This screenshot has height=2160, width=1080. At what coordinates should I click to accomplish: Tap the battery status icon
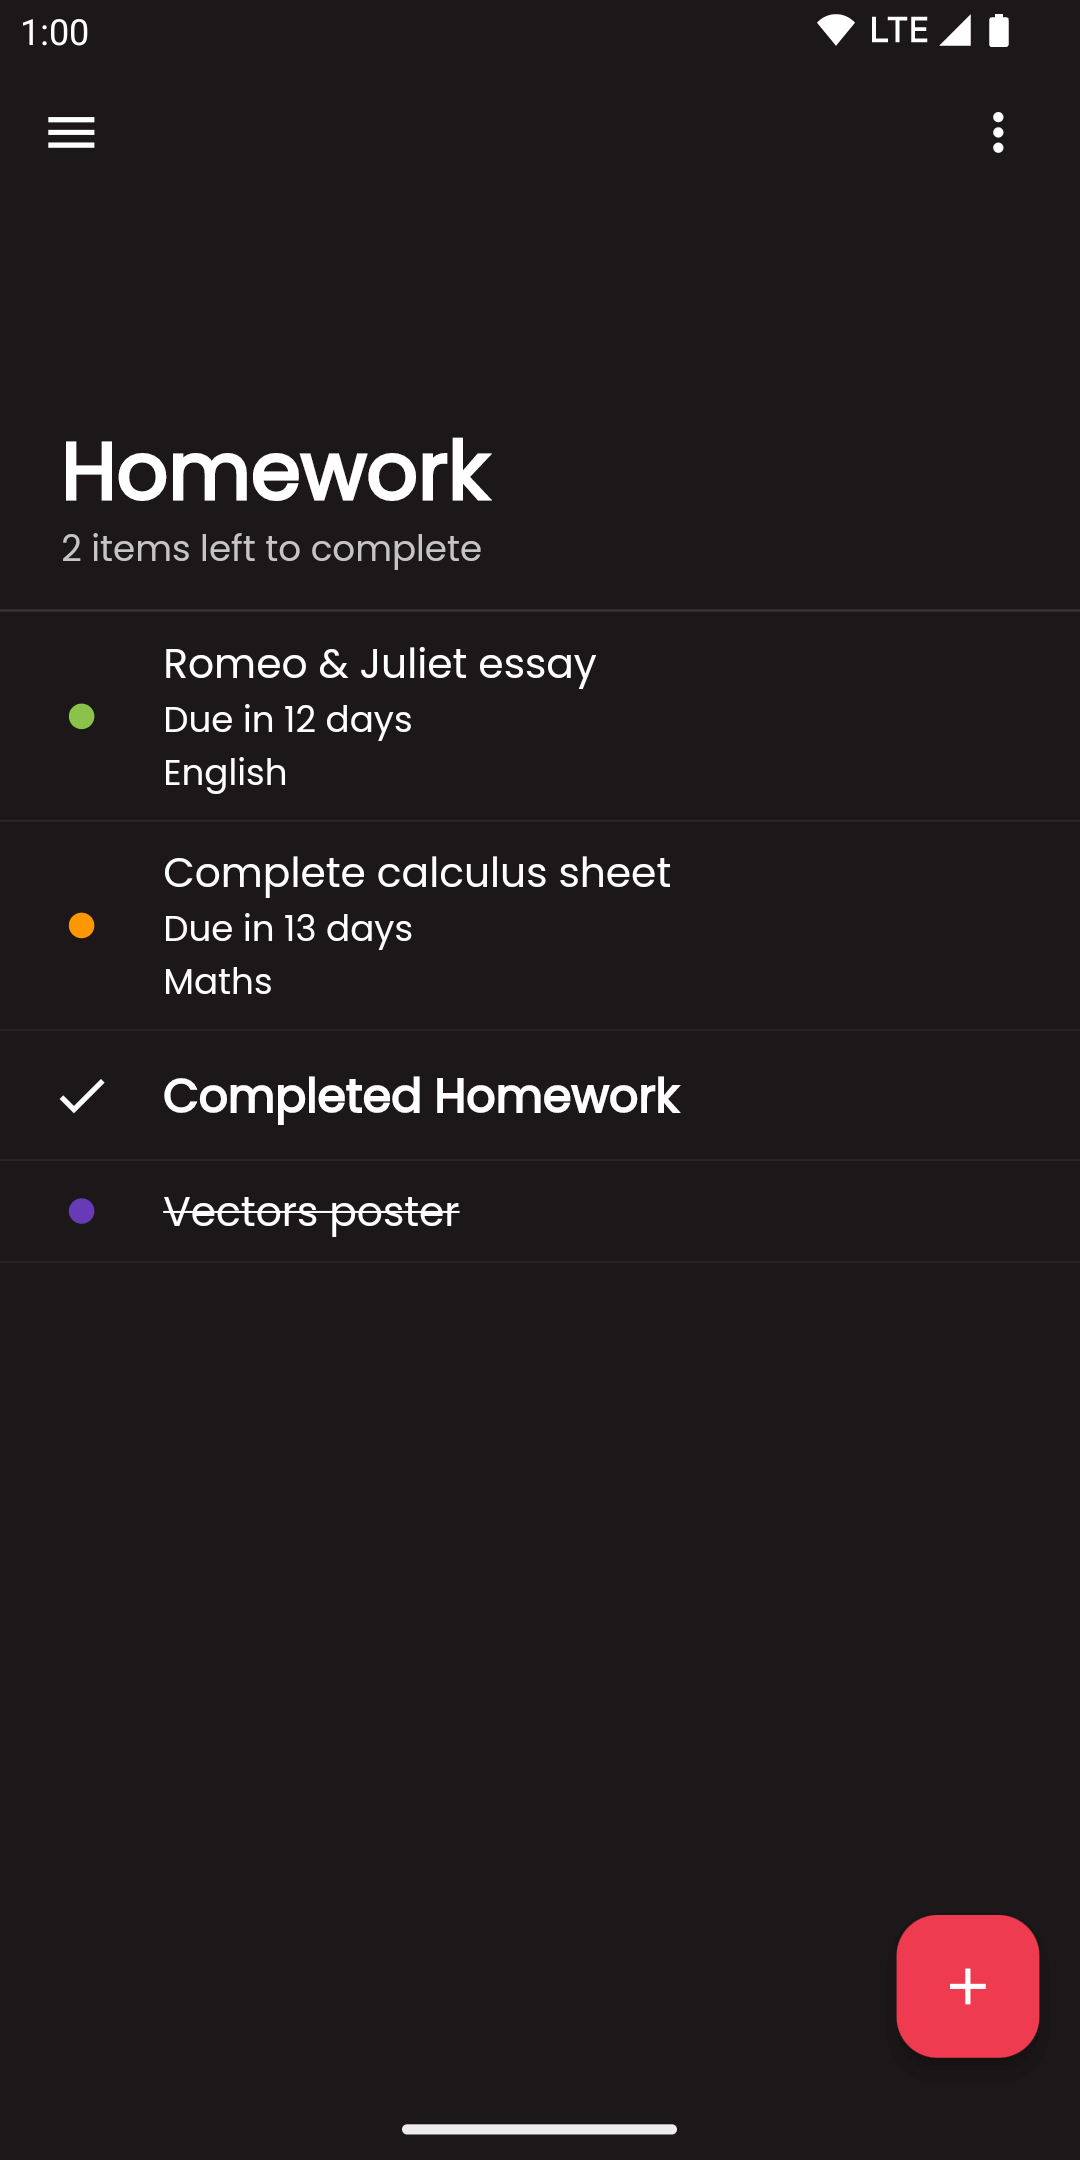(x=998, y=31)
